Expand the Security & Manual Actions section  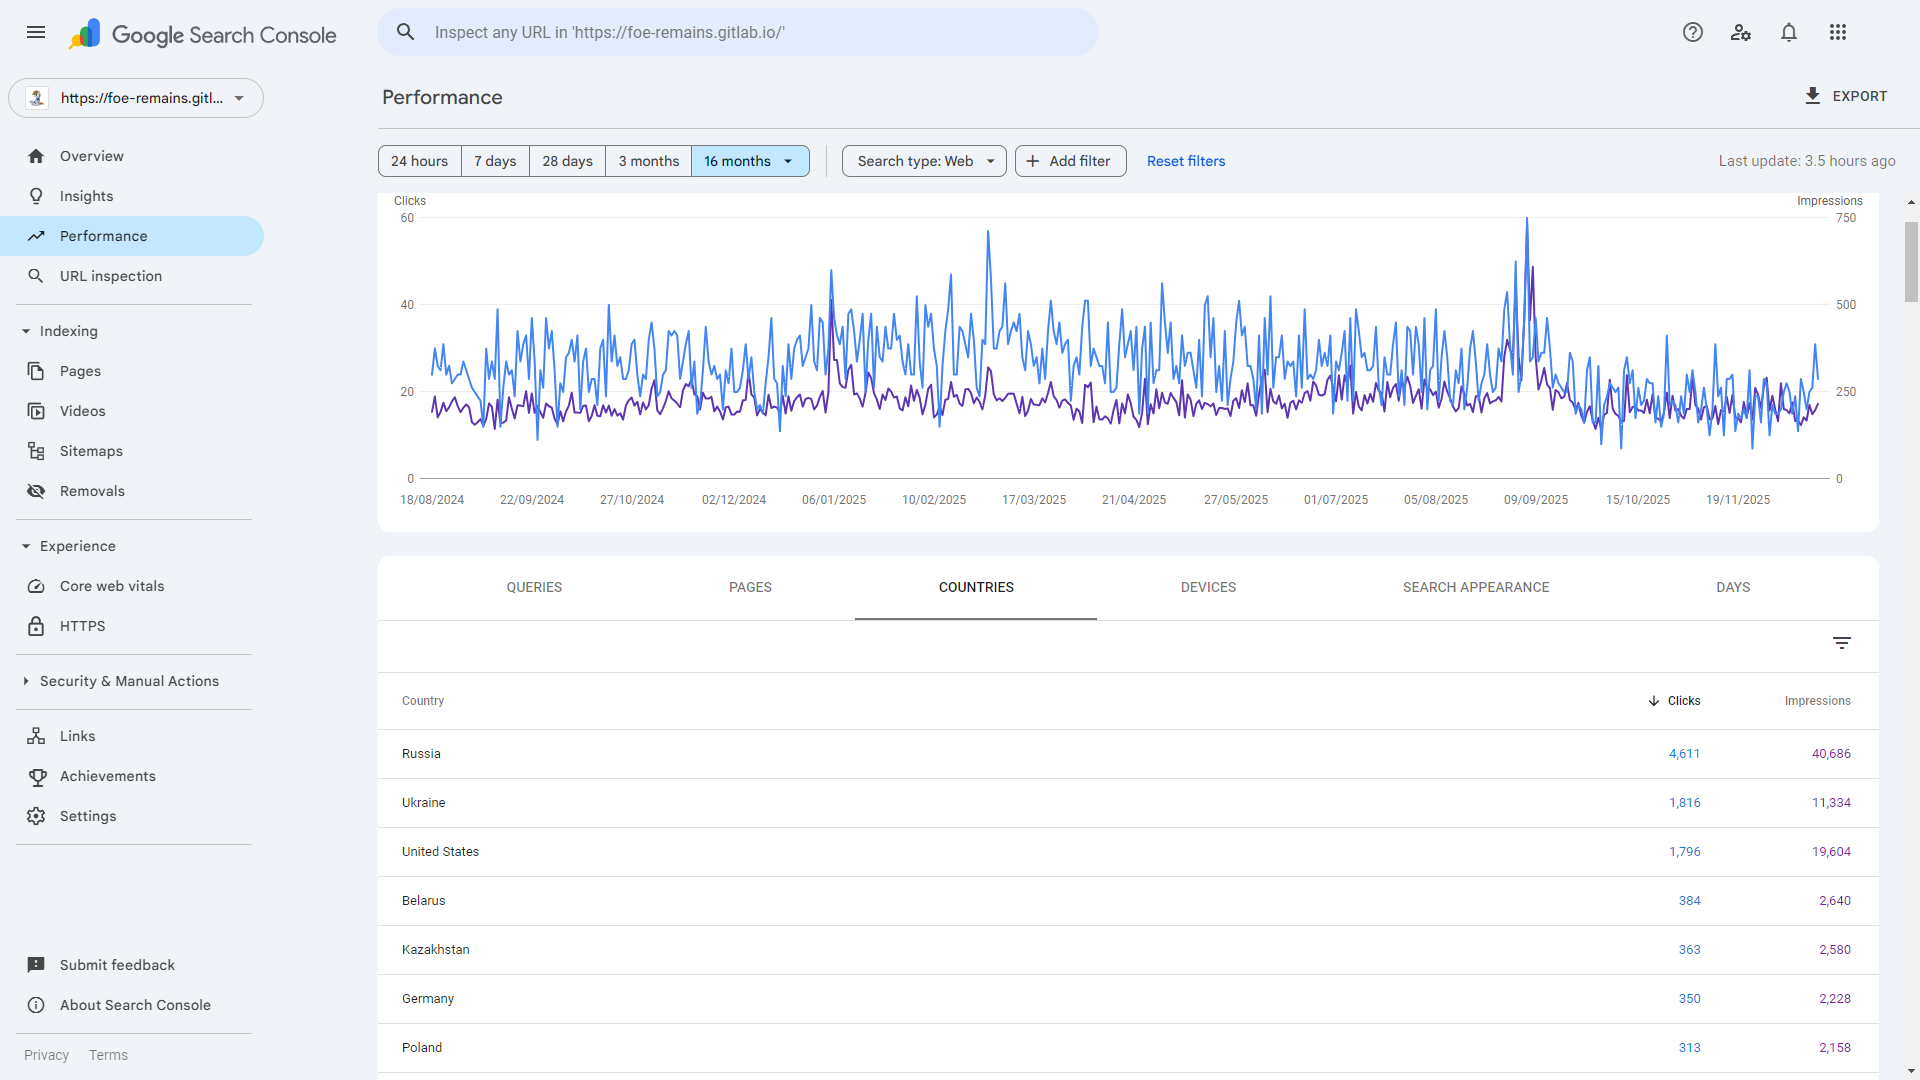click(129, 681)
